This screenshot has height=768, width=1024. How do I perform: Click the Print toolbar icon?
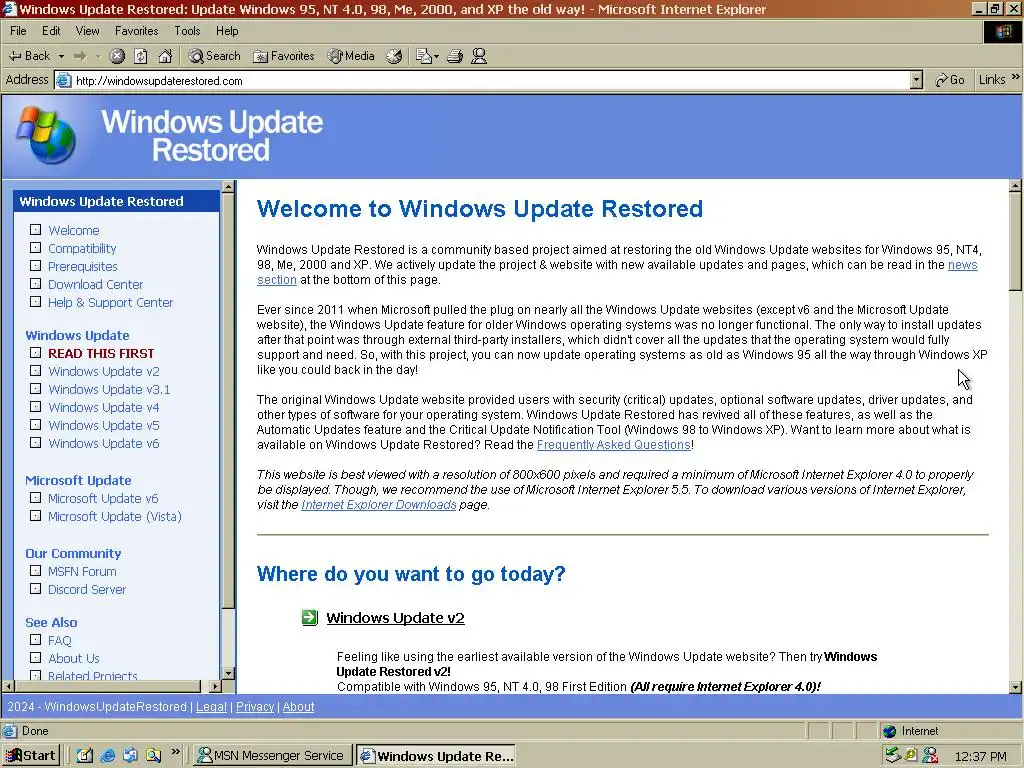(455, 56)
